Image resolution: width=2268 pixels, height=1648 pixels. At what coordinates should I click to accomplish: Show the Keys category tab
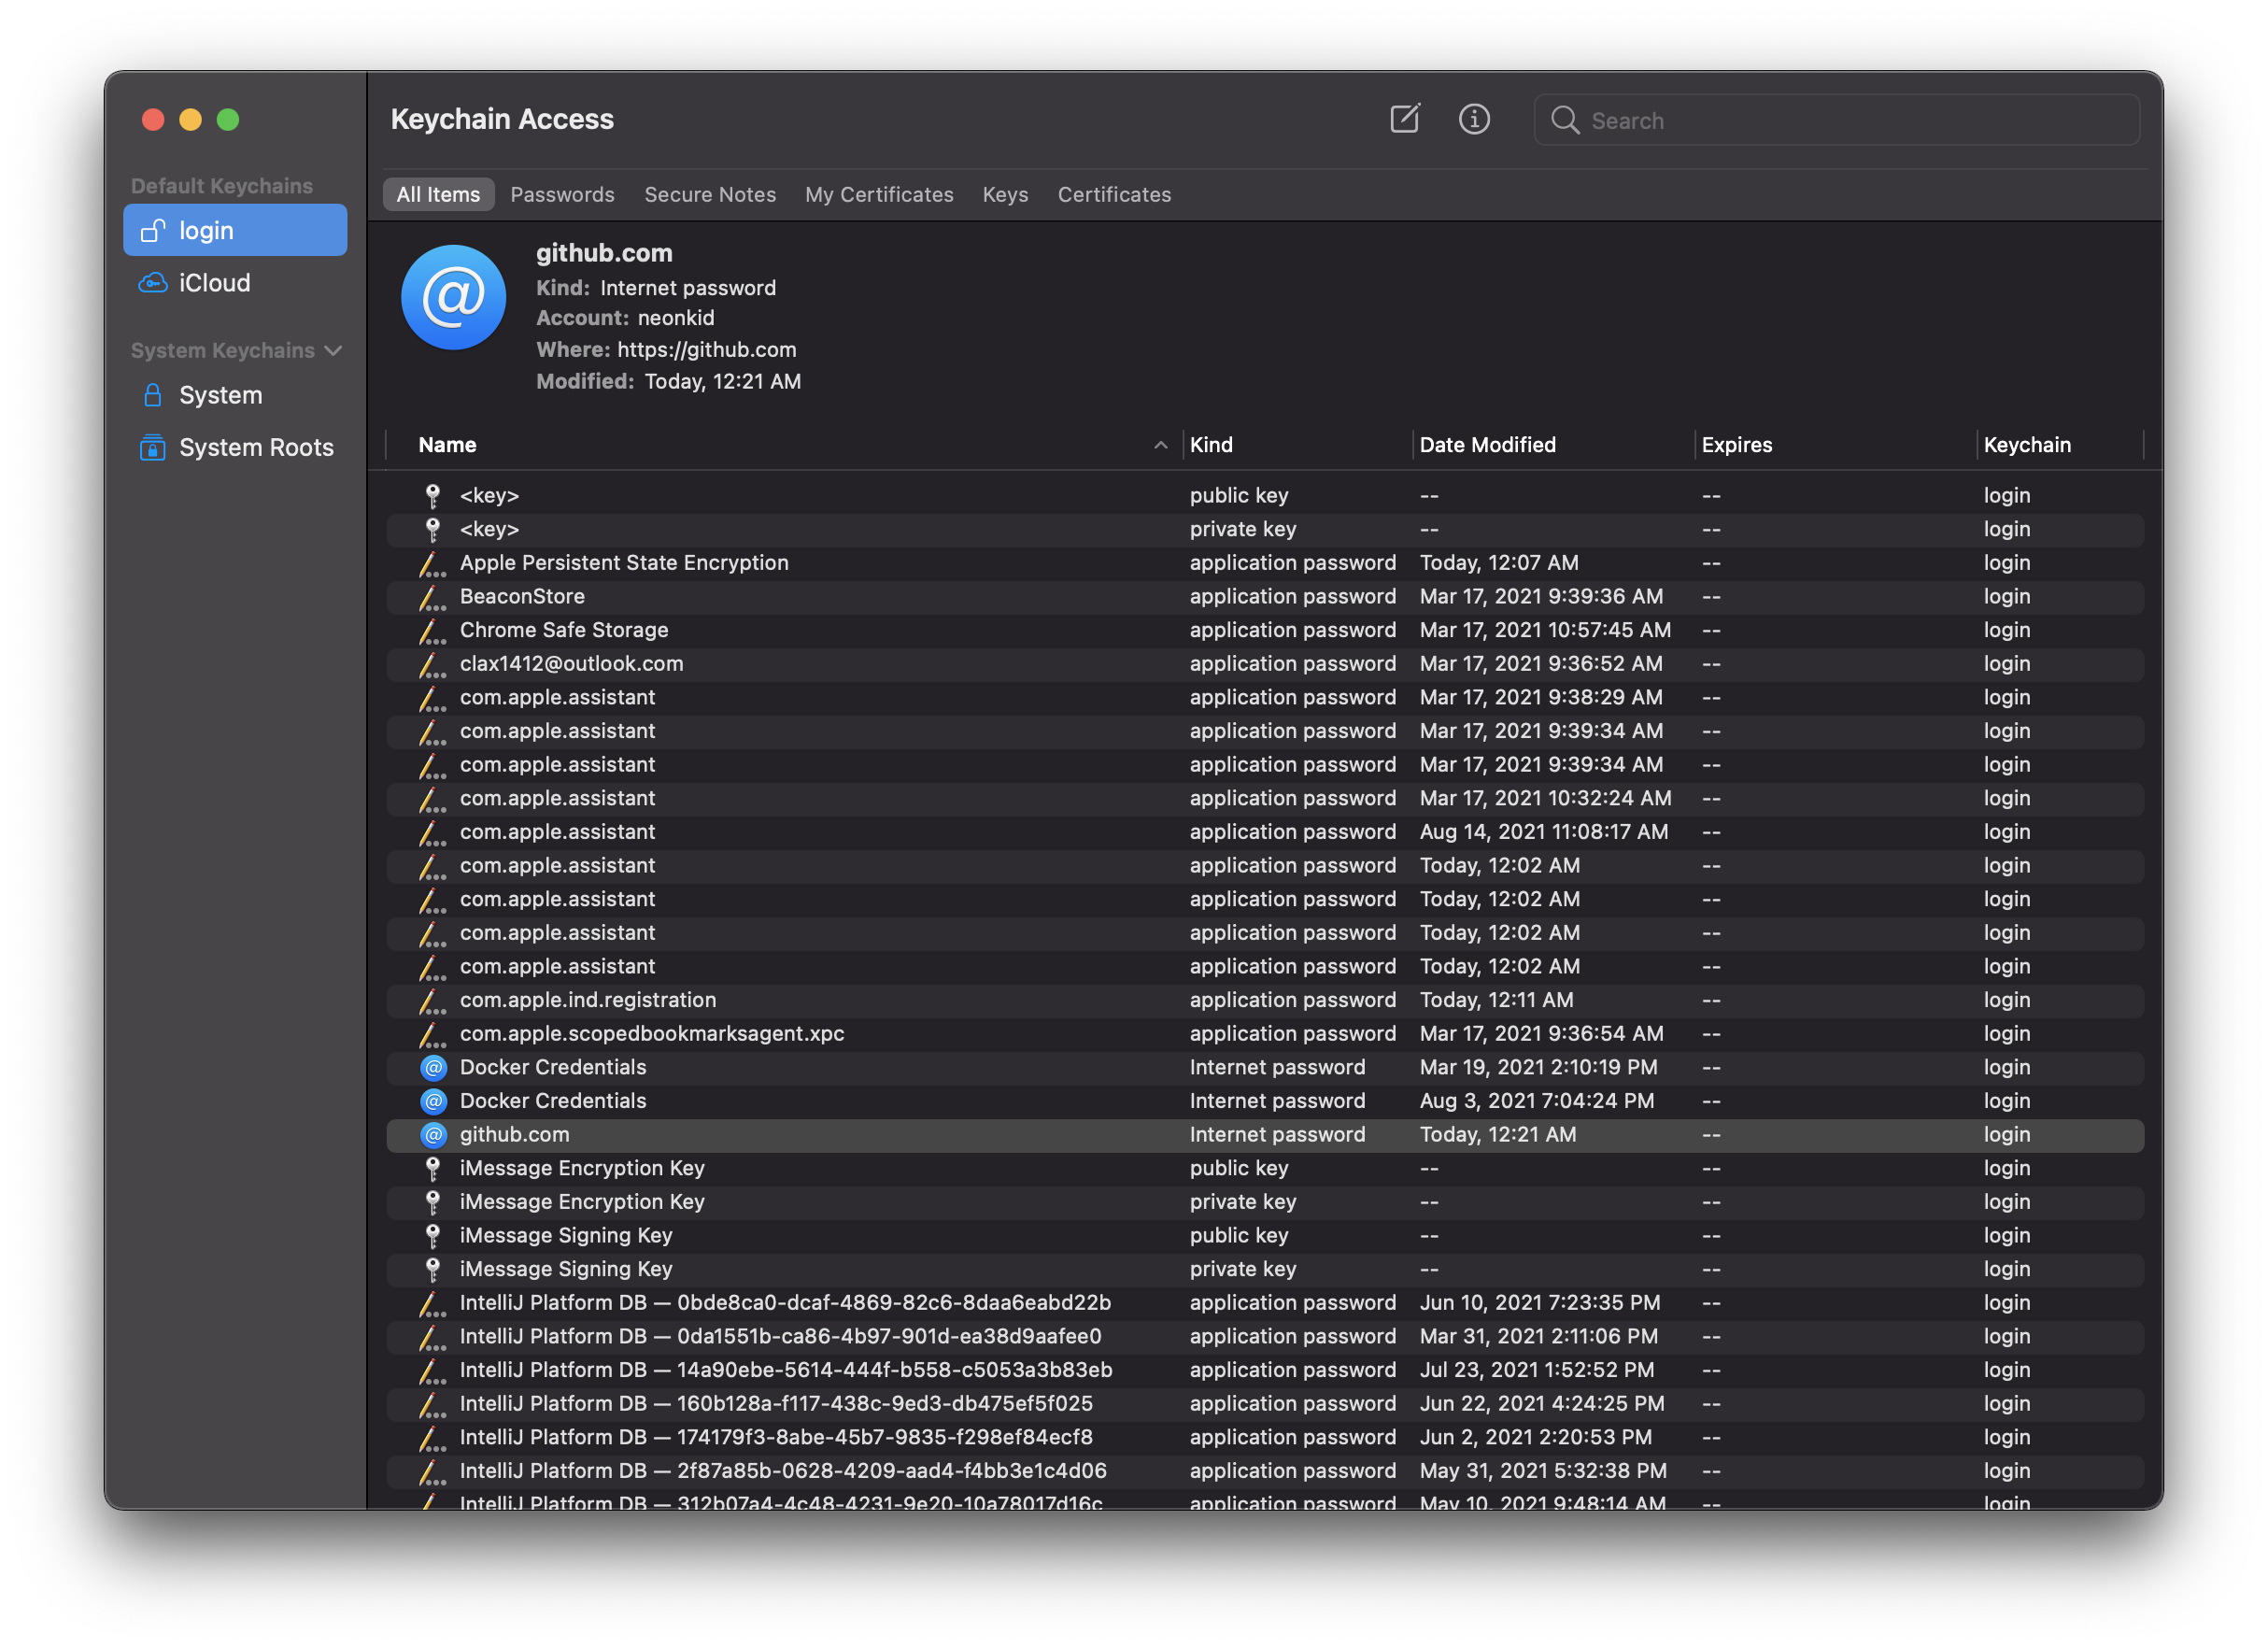(x=1004, y=195)
